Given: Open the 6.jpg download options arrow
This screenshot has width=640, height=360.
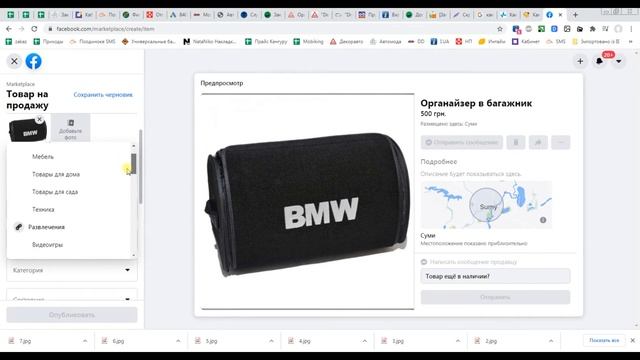Looking at the screenshot, I should [178, 341].
